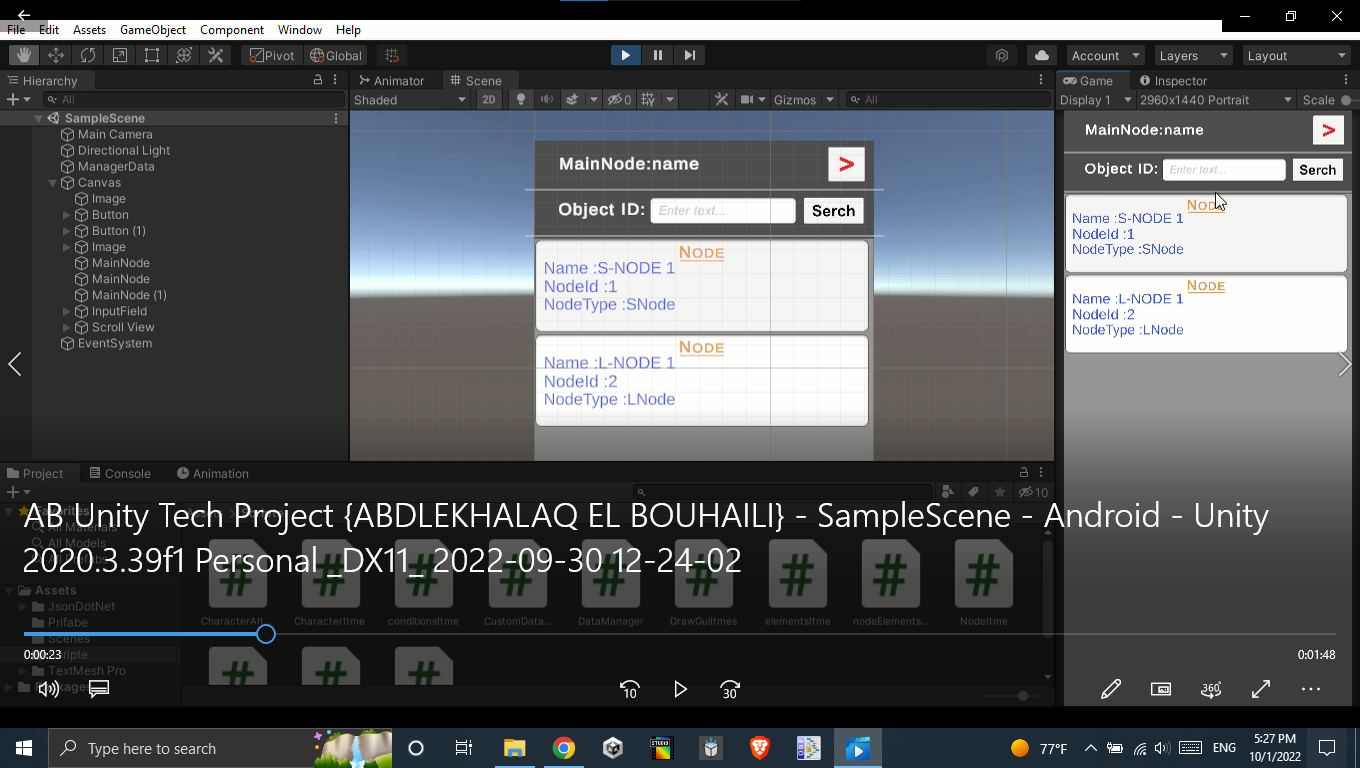Switch to the Console tab

coord(120,474)
